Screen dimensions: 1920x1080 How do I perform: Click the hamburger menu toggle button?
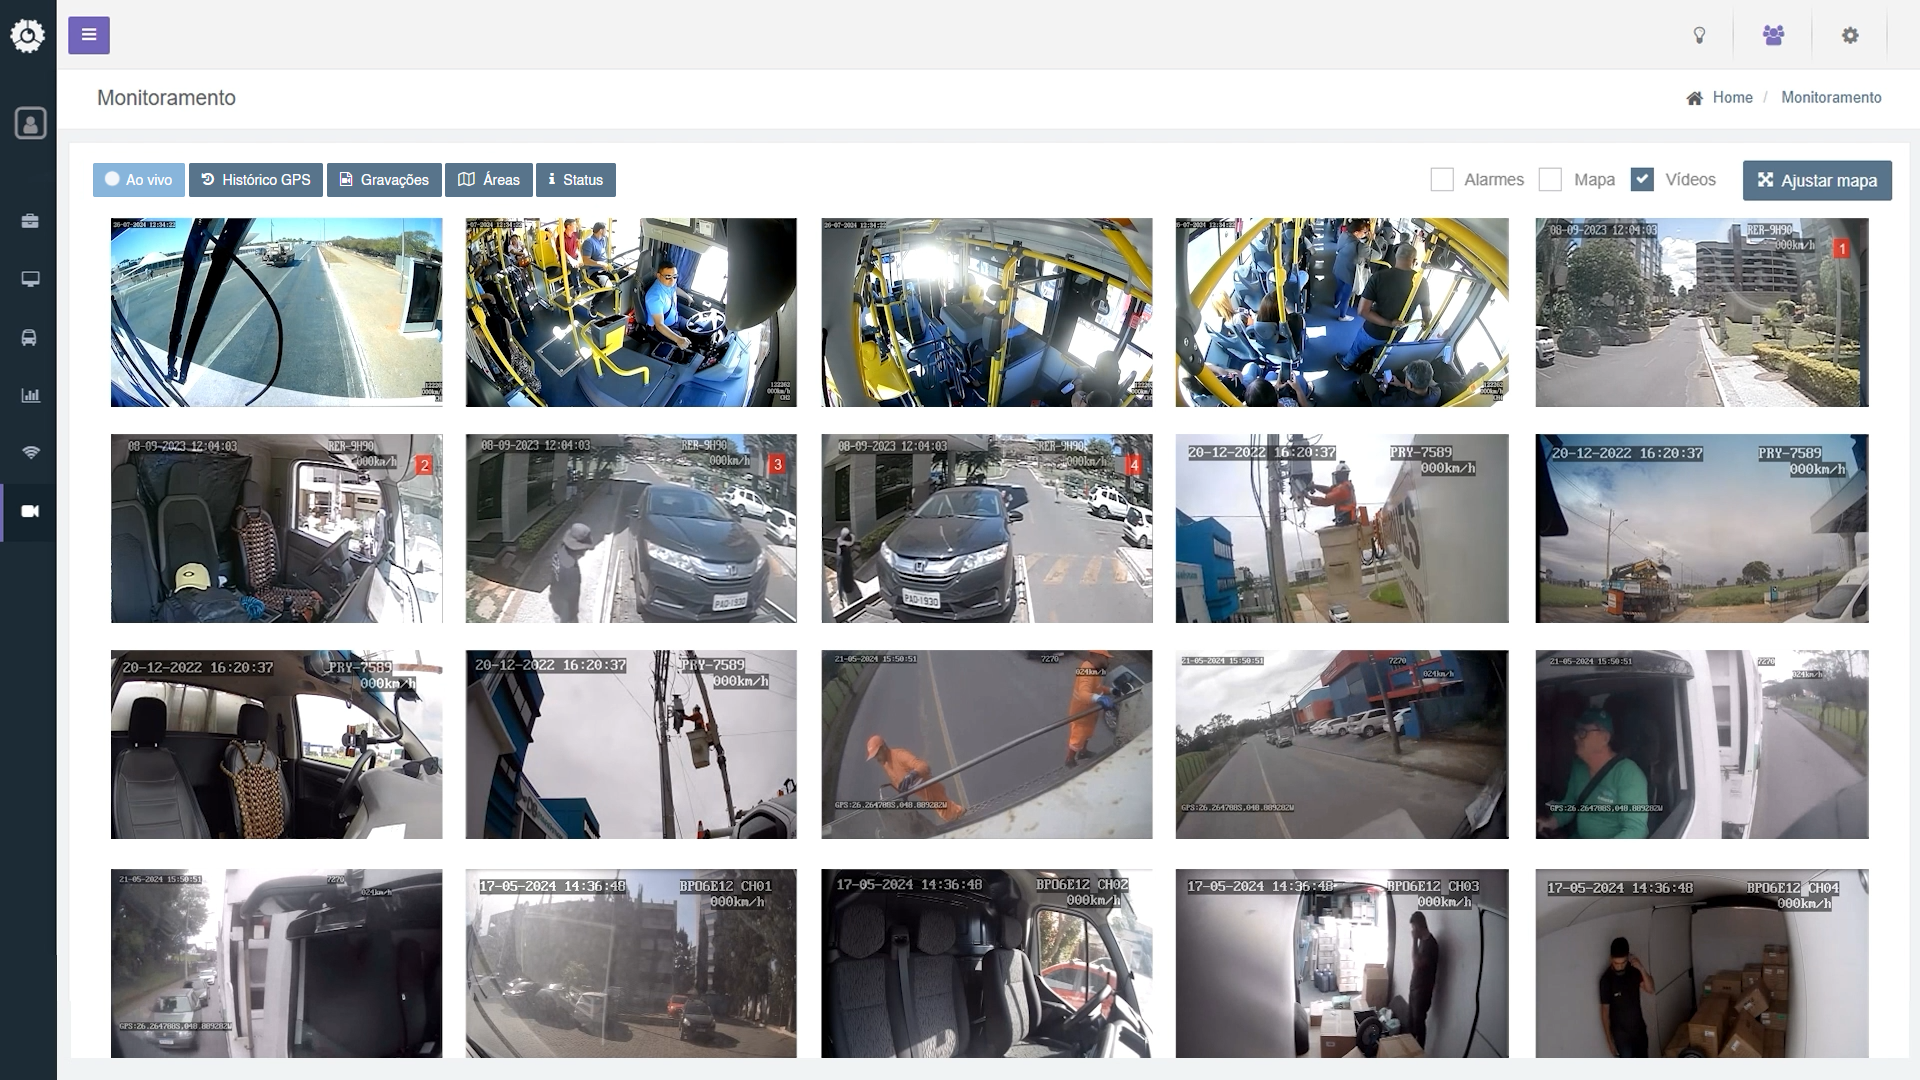pos(89,36)
